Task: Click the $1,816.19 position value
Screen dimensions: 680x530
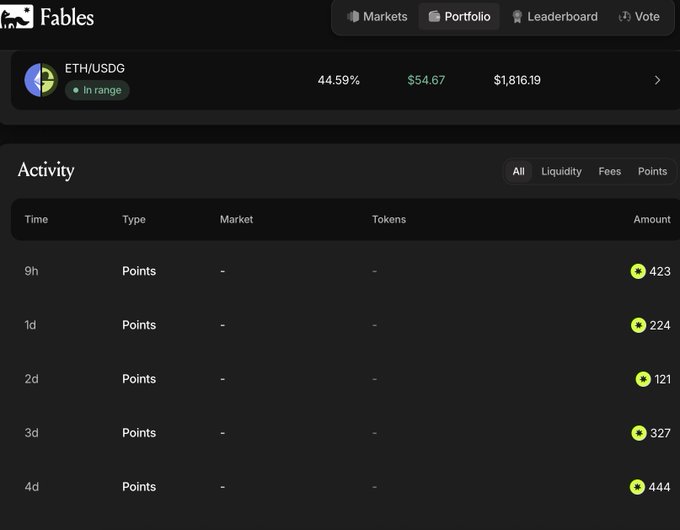Action: click(517, 80)
